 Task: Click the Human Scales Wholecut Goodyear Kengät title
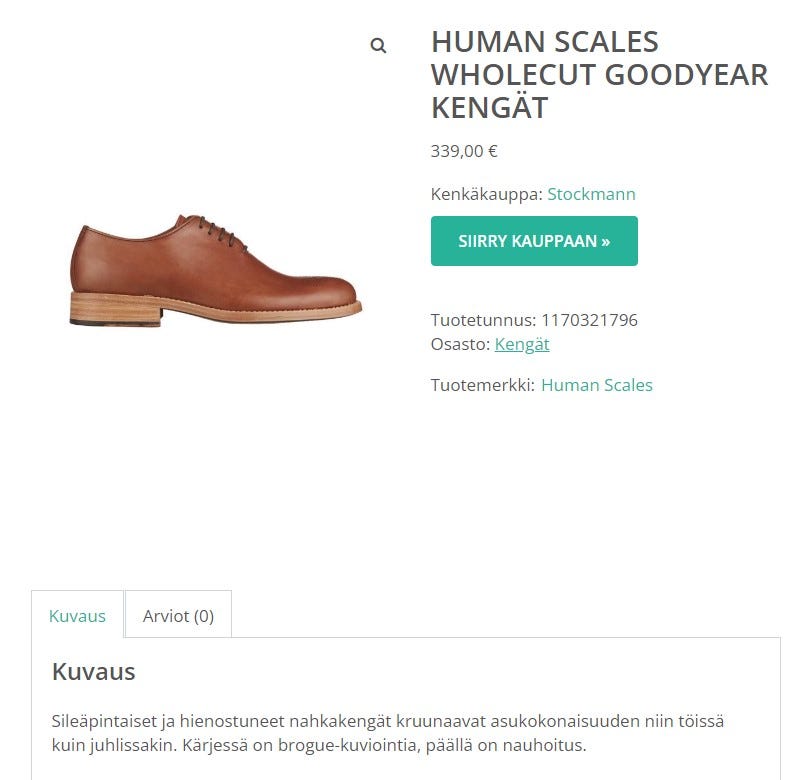[598, 74]
